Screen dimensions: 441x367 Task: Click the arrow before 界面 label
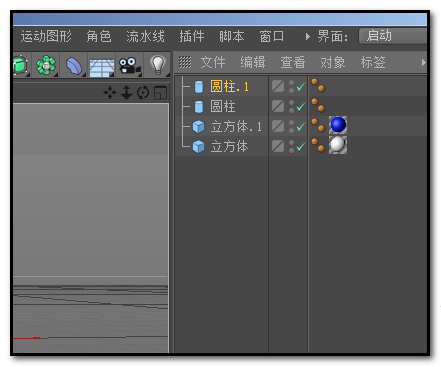pos(308,36)
